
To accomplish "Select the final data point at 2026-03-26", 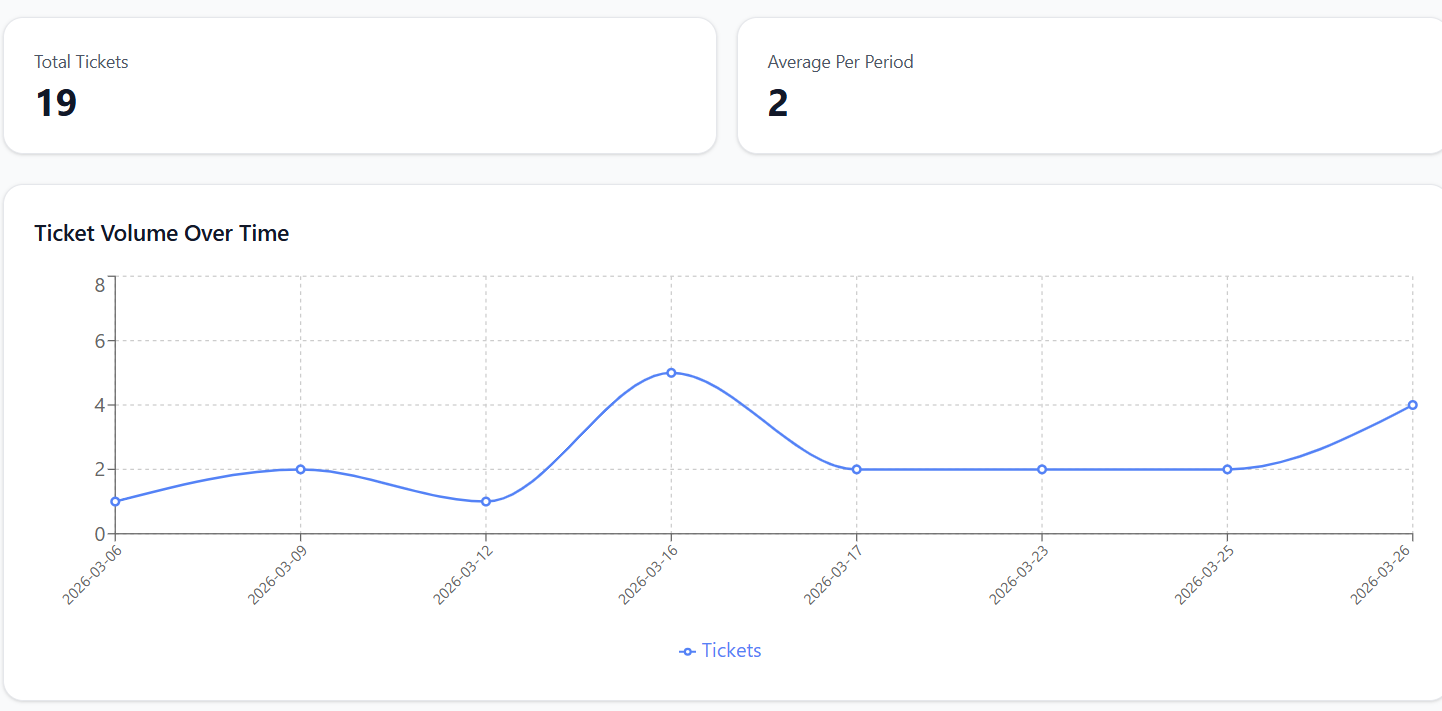I will click(1412, 405).
